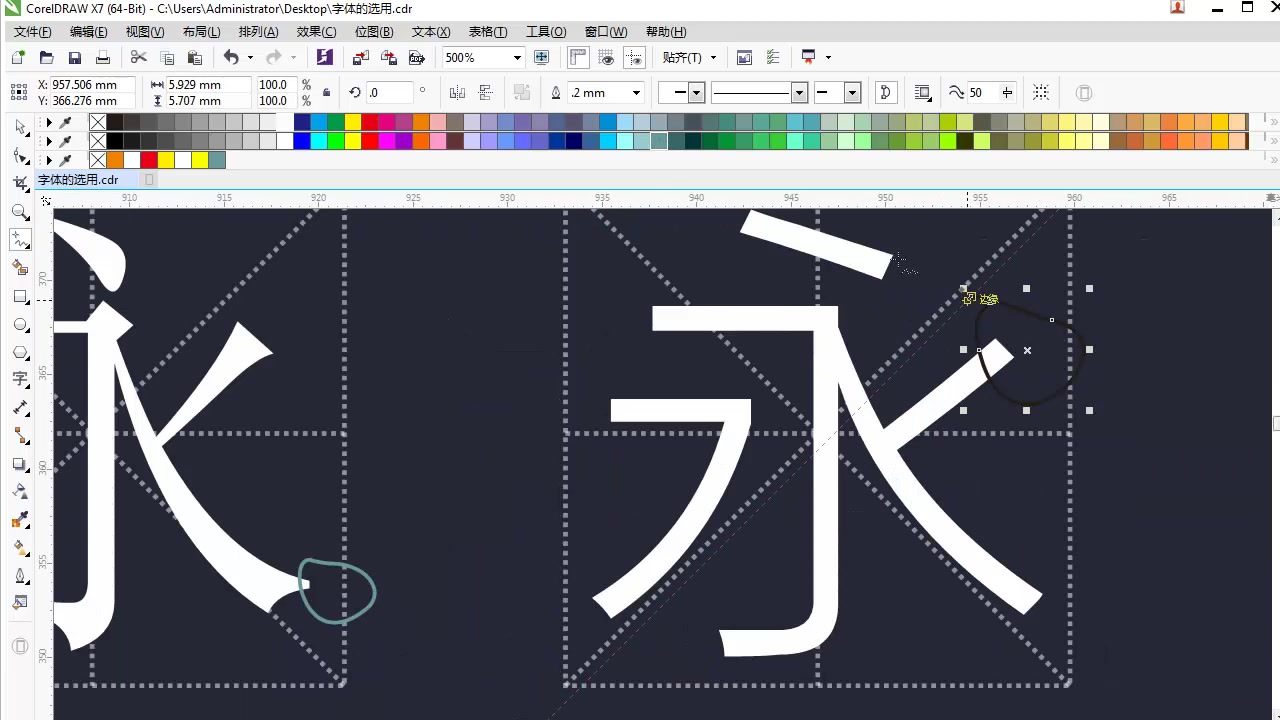Toggle lock aspect ratio for scaling
Screen dimensions: 1280x720
coord(326,92)
